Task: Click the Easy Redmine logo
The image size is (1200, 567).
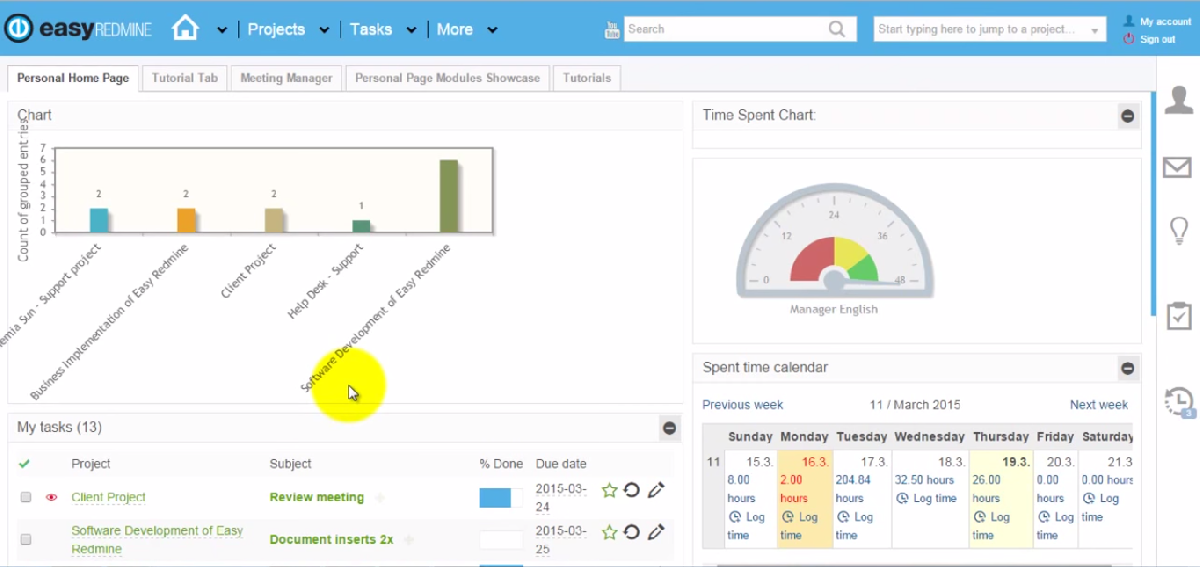Action: pyautogui.click(x=78, y=29)
